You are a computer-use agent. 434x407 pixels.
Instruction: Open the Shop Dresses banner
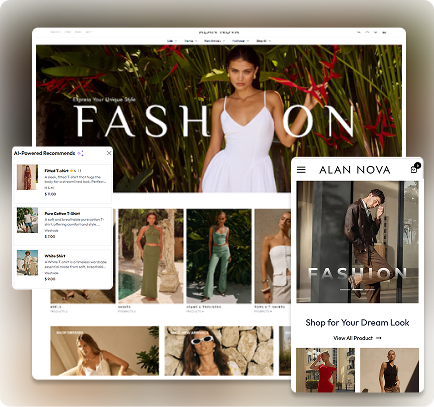[105, 351]
